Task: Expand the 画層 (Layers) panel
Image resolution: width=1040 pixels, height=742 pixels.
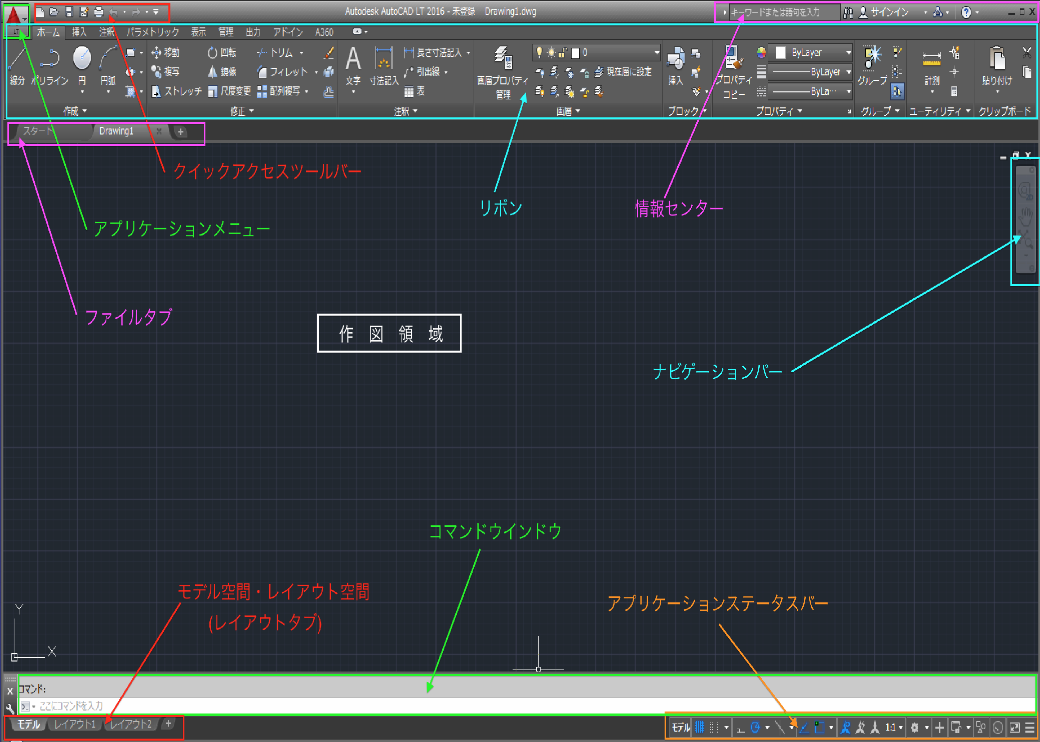Action: point(568,111)
